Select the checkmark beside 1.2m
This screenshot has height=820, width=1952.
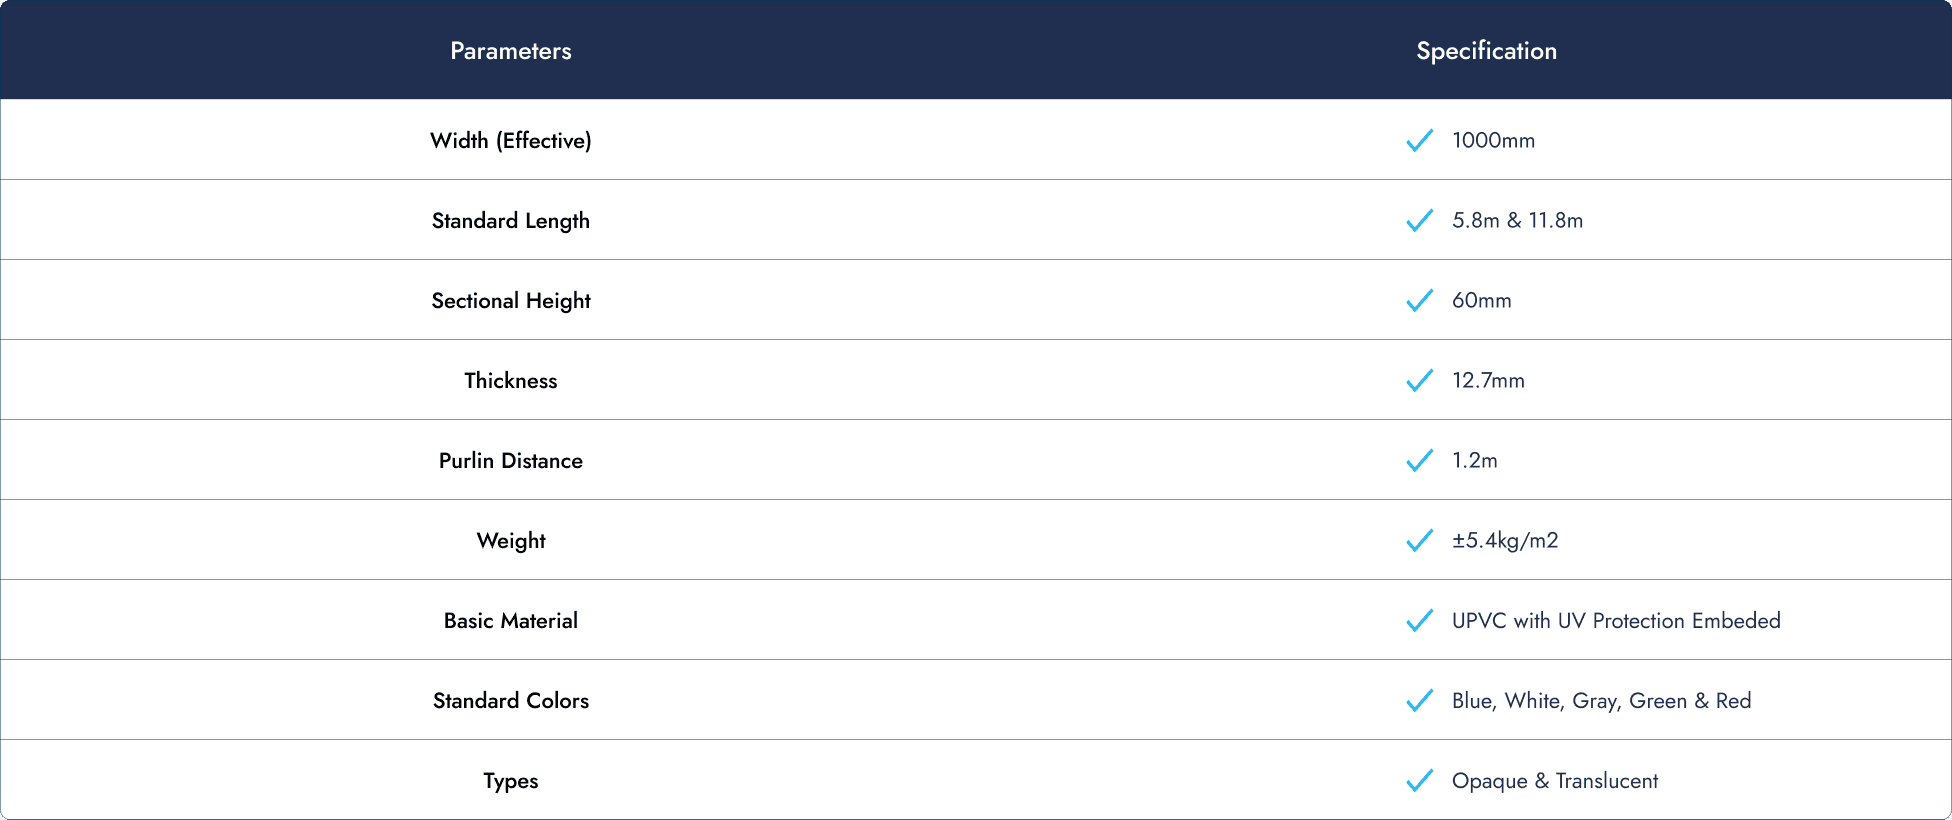[x=1419, y=460]
